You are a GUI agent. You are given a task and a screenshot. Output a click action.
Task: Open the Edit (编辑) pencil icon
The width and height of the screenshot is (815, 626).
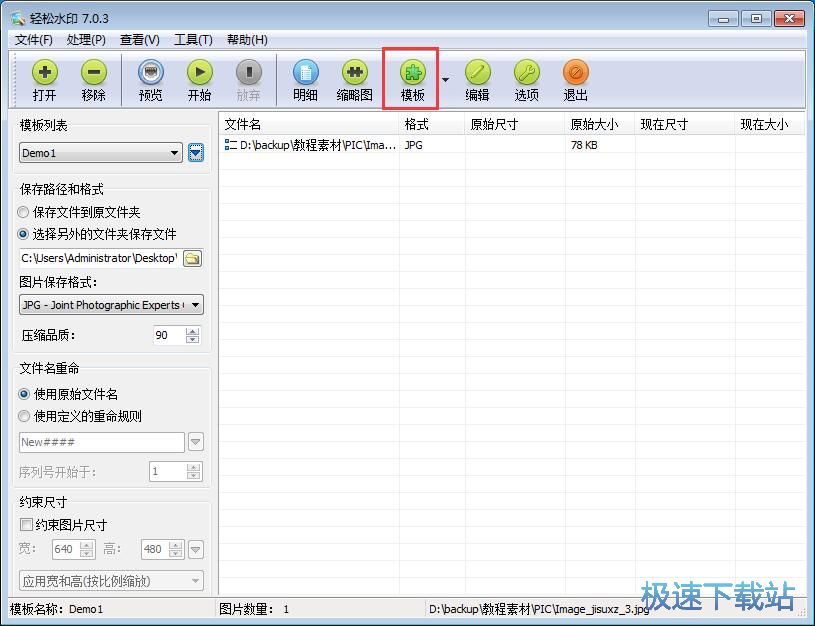[477, 72]
